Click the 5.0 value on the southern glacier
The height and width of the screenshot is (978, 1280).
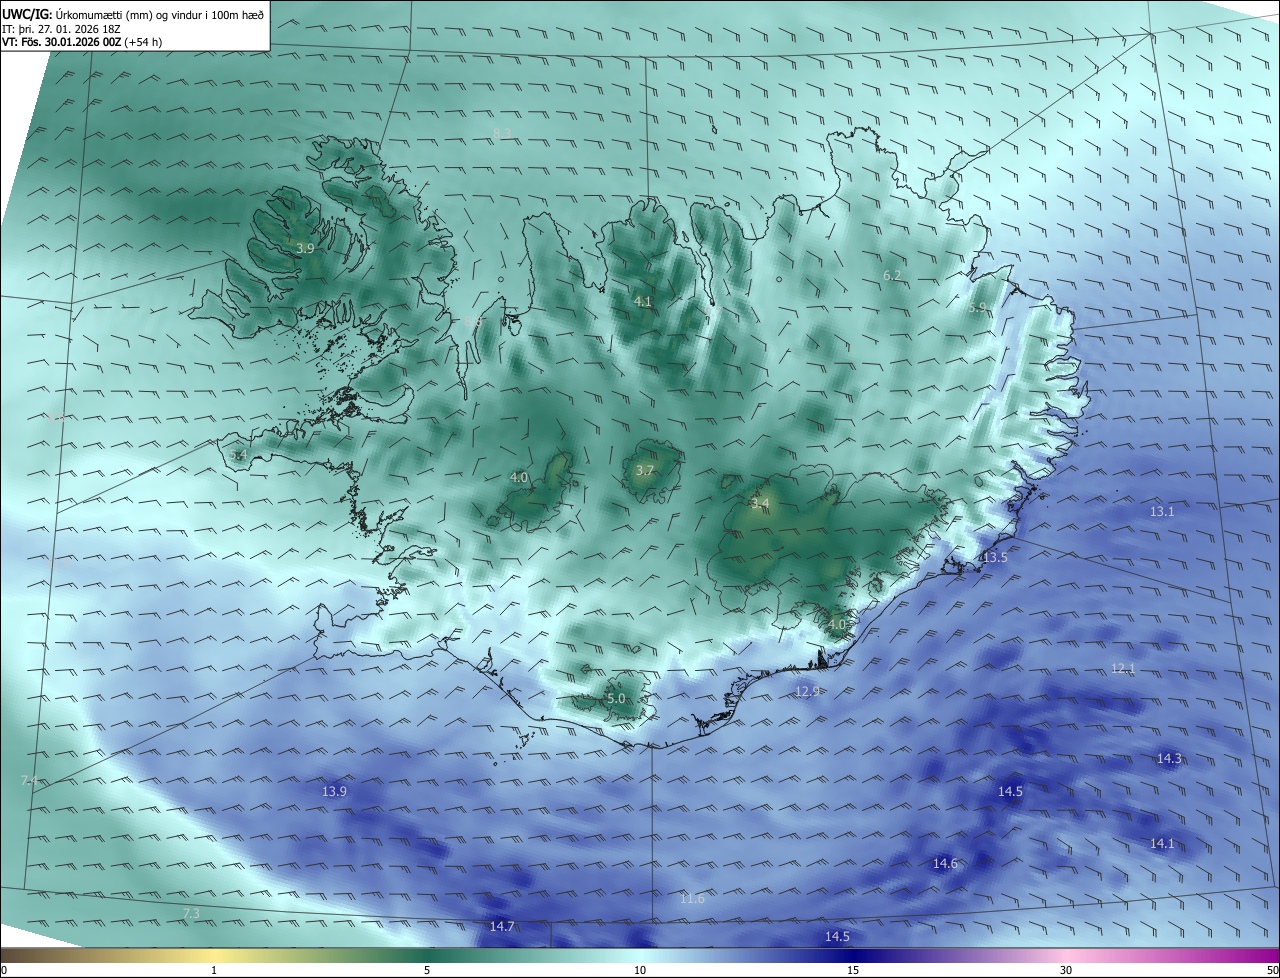[x=616, y=699]
